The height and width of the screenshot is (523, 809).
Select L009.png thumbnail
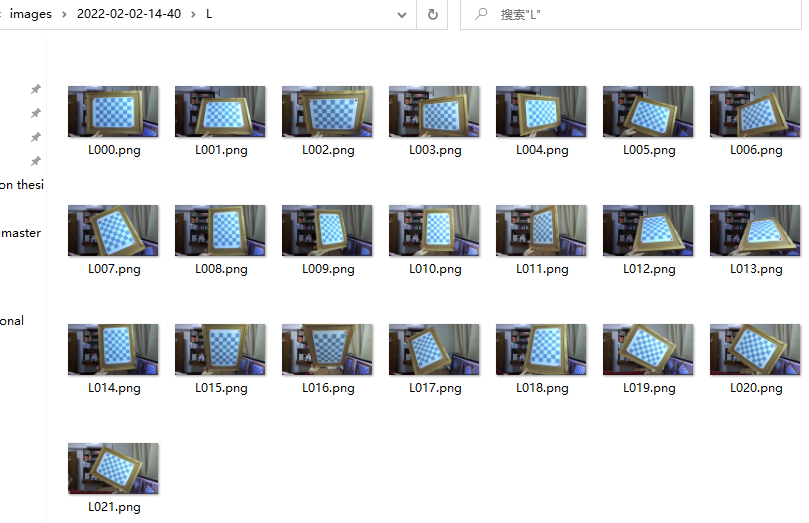tap(327, 231)
